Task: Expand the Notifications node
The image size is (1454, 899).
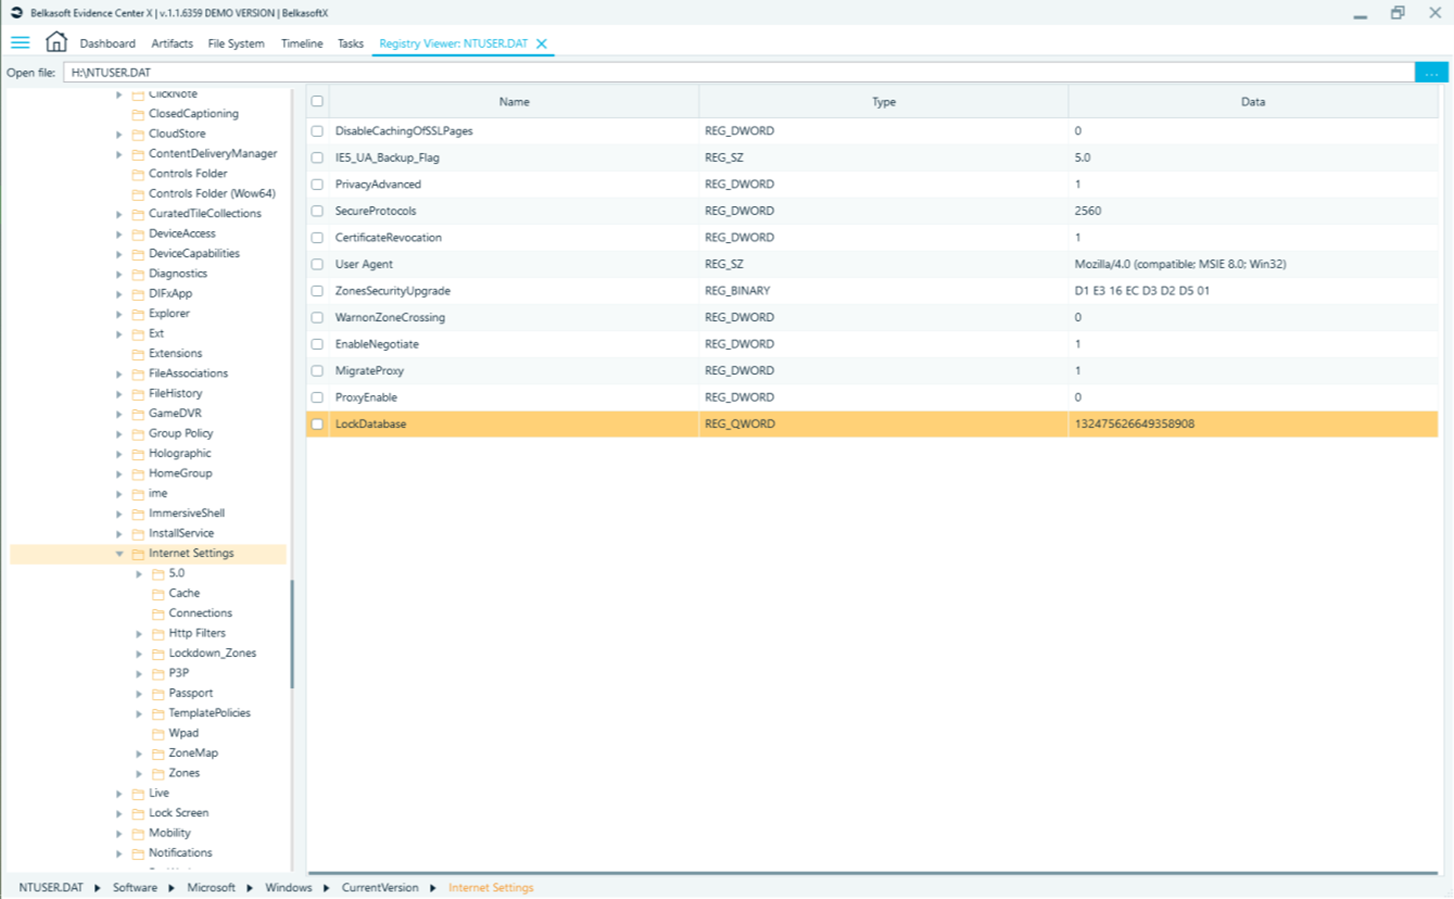Action: pyautogui.click(x=119, y=854)
